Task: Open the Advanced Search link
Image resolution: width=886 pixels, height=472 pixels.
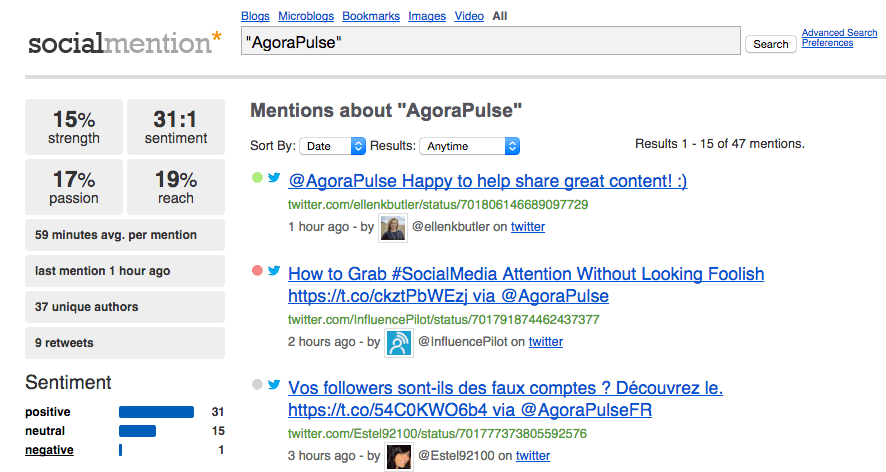Action: [x=839, y=33]
